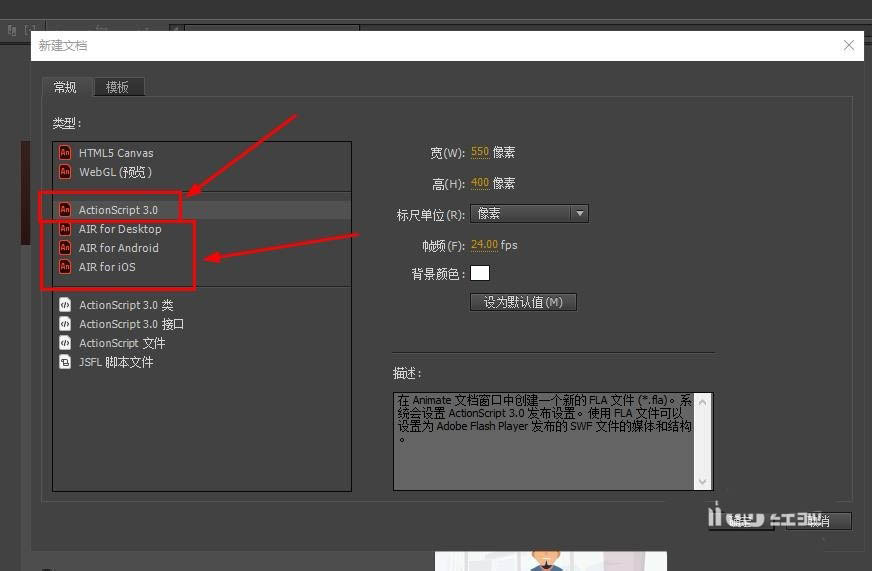872x571 pixels.
Task: Select the HTML5 Canvas document type
Action: tap(202, 152)
